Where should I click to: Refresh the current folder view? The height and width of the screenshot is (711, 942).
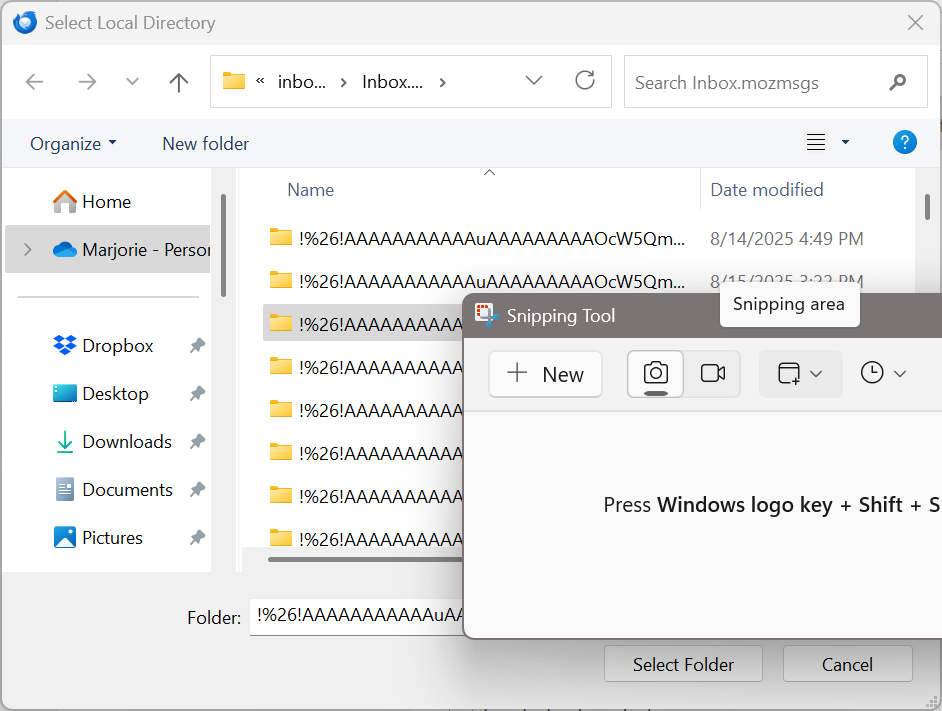pos(585,81)
